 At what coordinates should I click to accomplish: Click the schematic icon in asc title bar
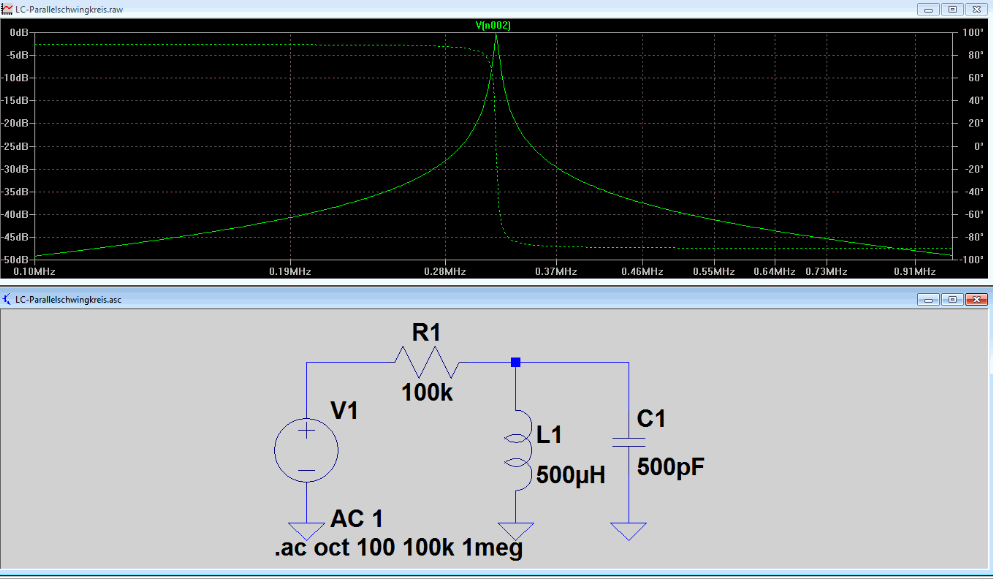7,299
